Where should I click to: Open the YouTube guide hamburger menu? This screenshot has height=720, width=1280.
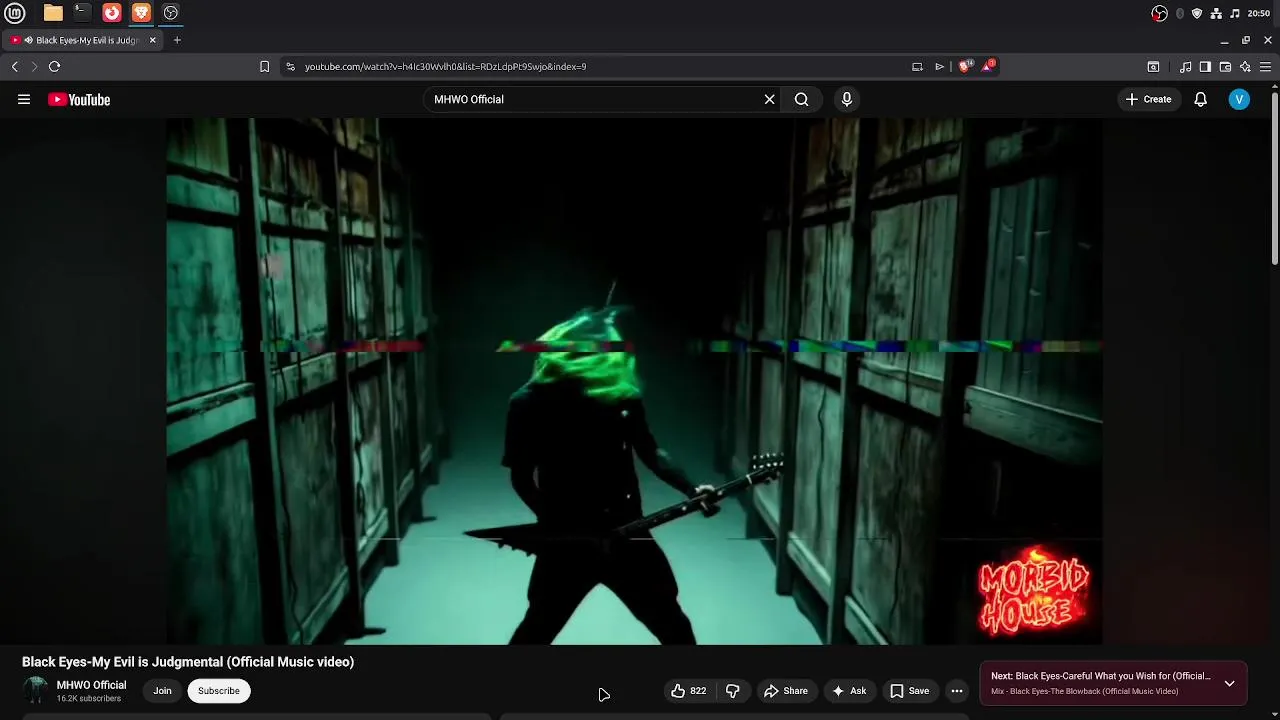coord(24,99)
